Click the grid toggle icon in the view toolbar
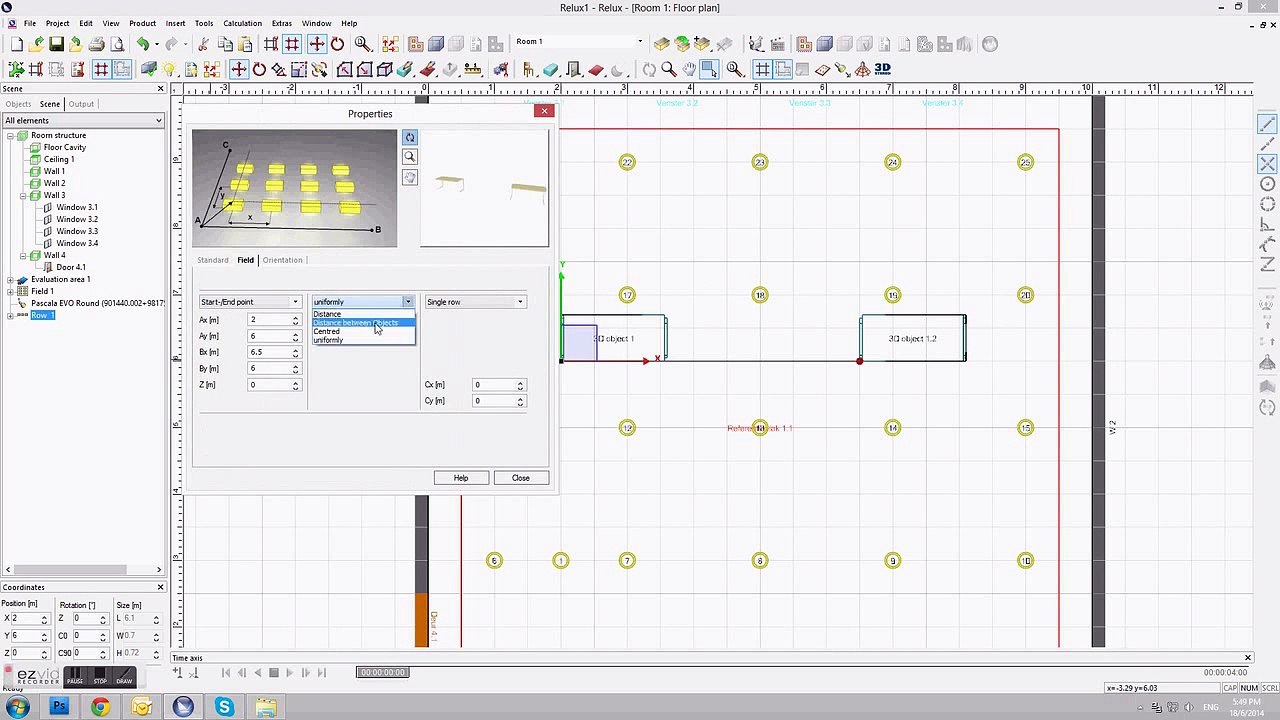This screenshot has height=720, width=1280. tap(762, 69)
